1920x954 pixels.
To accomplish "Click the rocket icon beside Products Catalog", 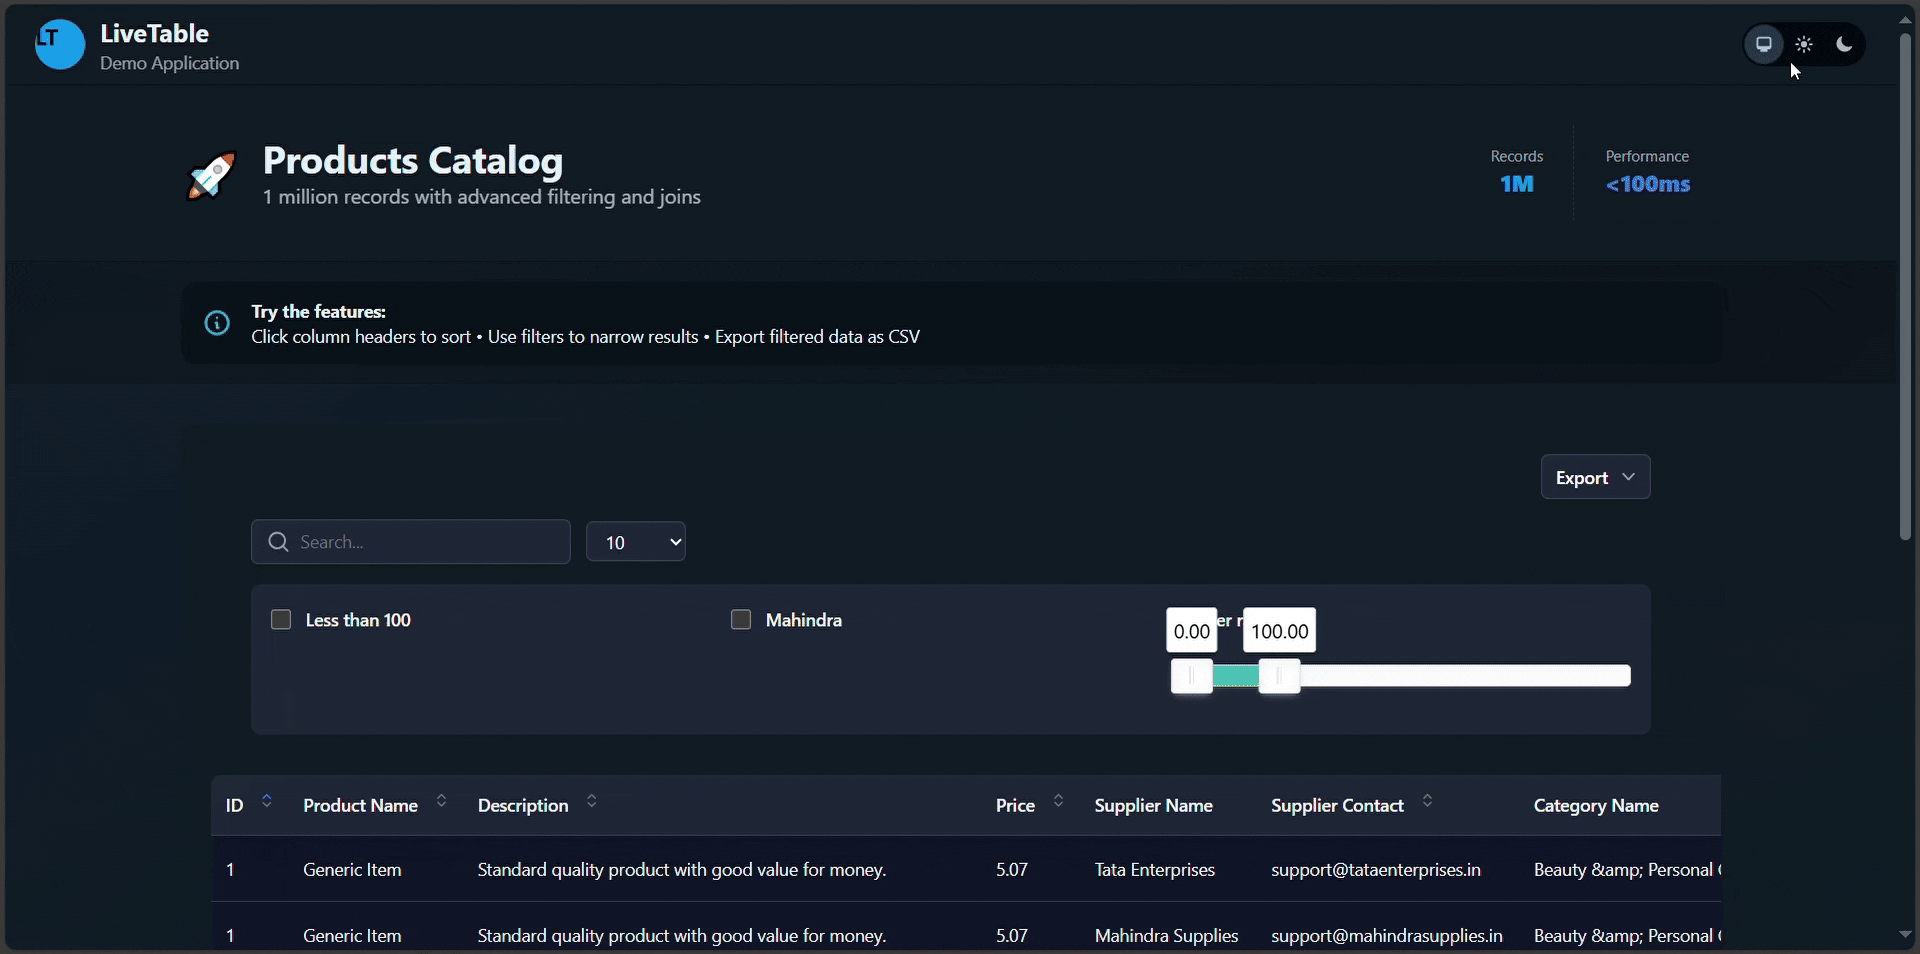I will pyautogui.click(x=212, y=176).
